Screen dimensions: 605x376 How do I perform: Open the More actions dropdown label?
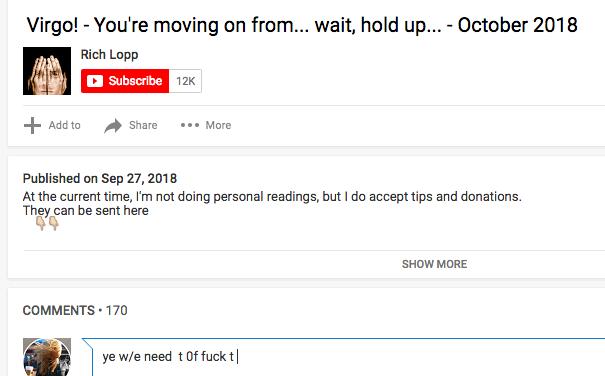[x=218, y=125]
